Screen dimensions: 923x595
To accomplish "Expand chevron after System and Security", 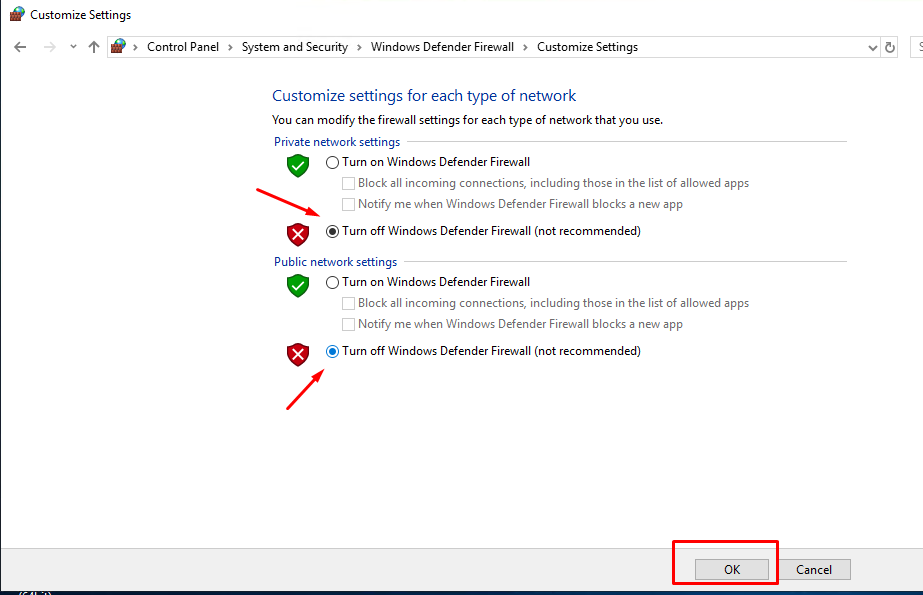I will point(359,47).
